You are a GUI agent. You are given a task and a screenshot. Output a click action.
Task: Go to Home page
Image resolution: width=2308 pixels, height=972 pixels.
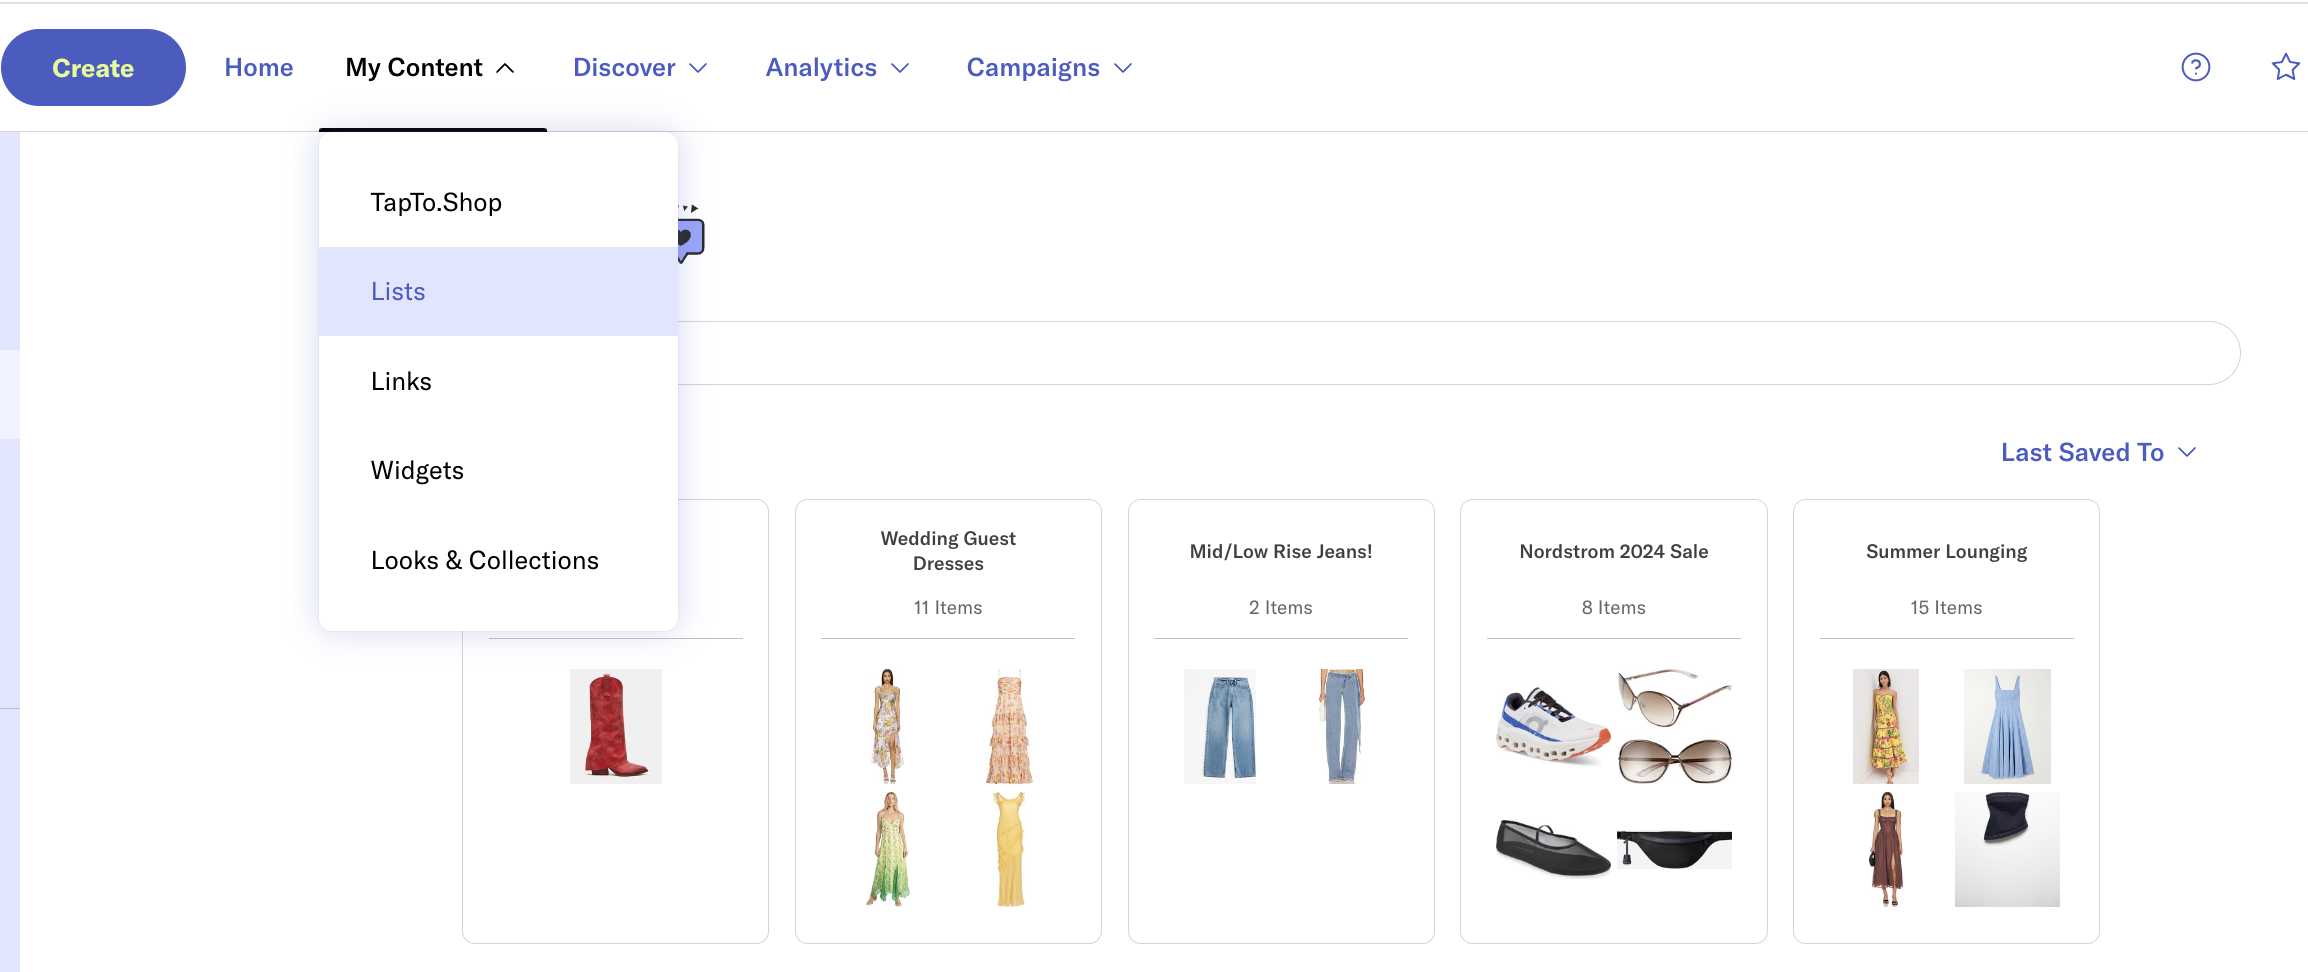(259, 67)
